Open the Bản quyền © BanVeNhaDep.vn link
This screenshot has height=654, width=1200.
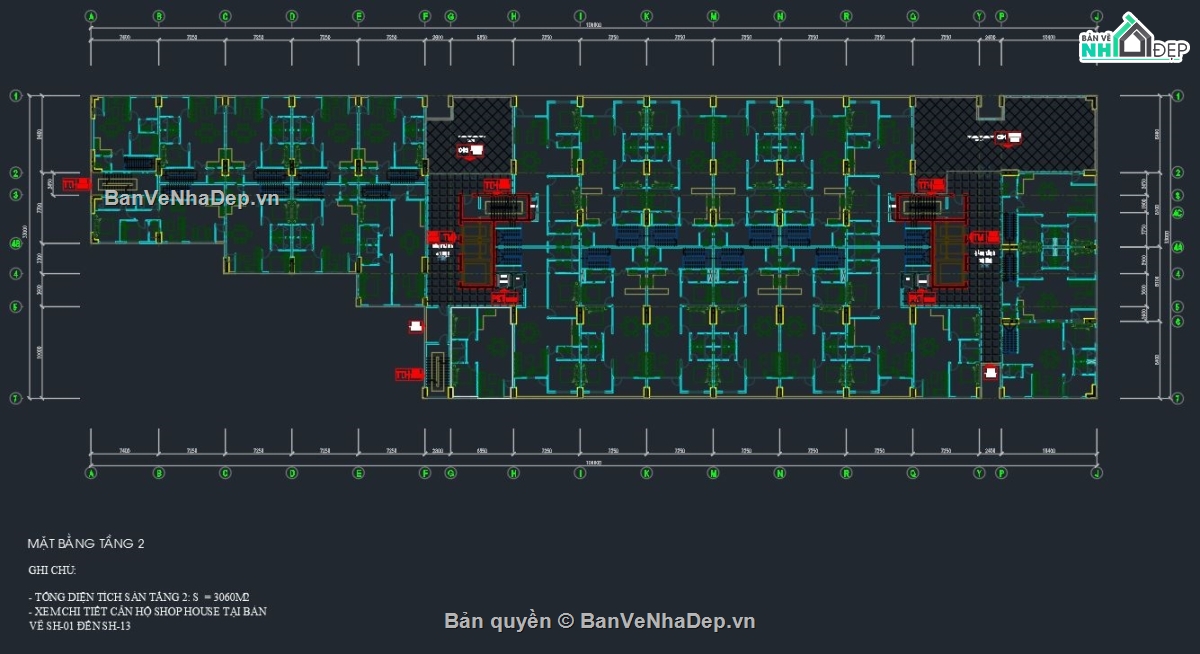pos(600,621)
